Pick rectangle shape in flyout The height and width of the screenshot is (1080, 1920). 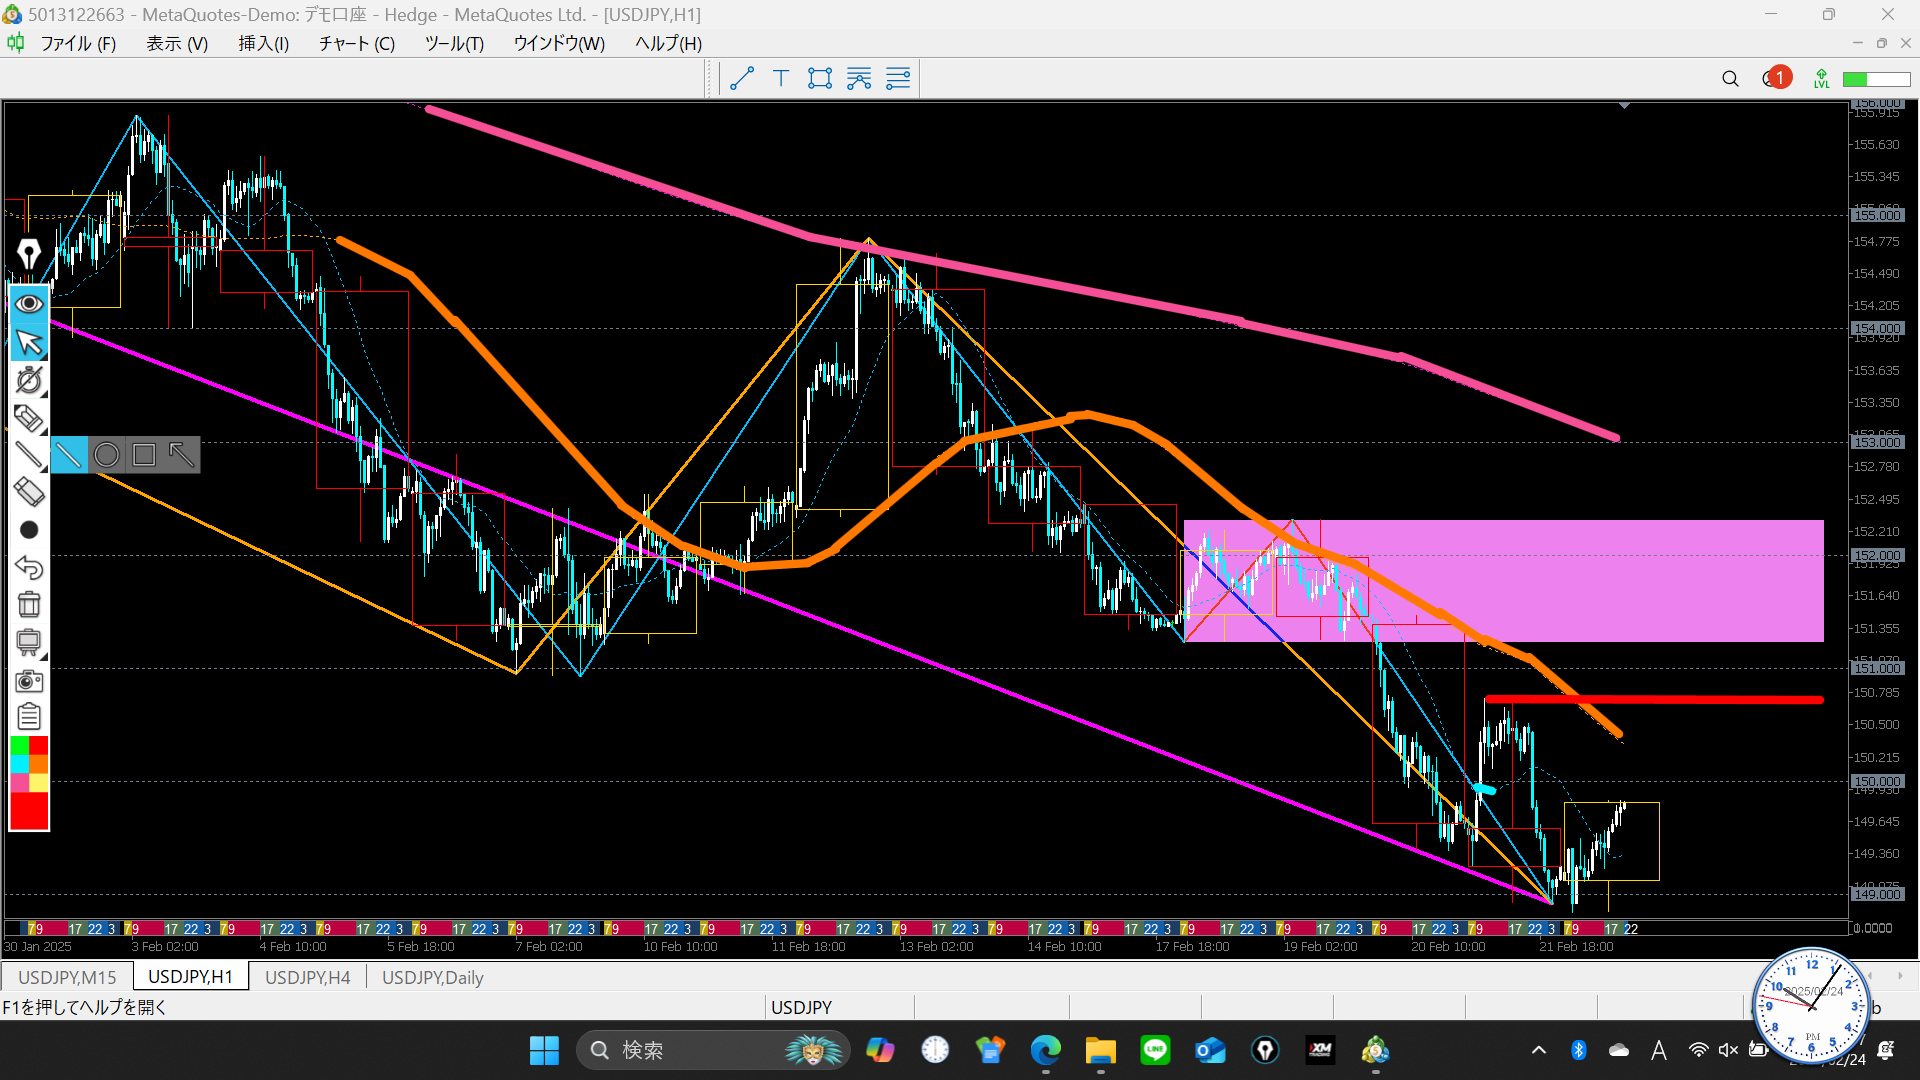(x=144, y=455)
